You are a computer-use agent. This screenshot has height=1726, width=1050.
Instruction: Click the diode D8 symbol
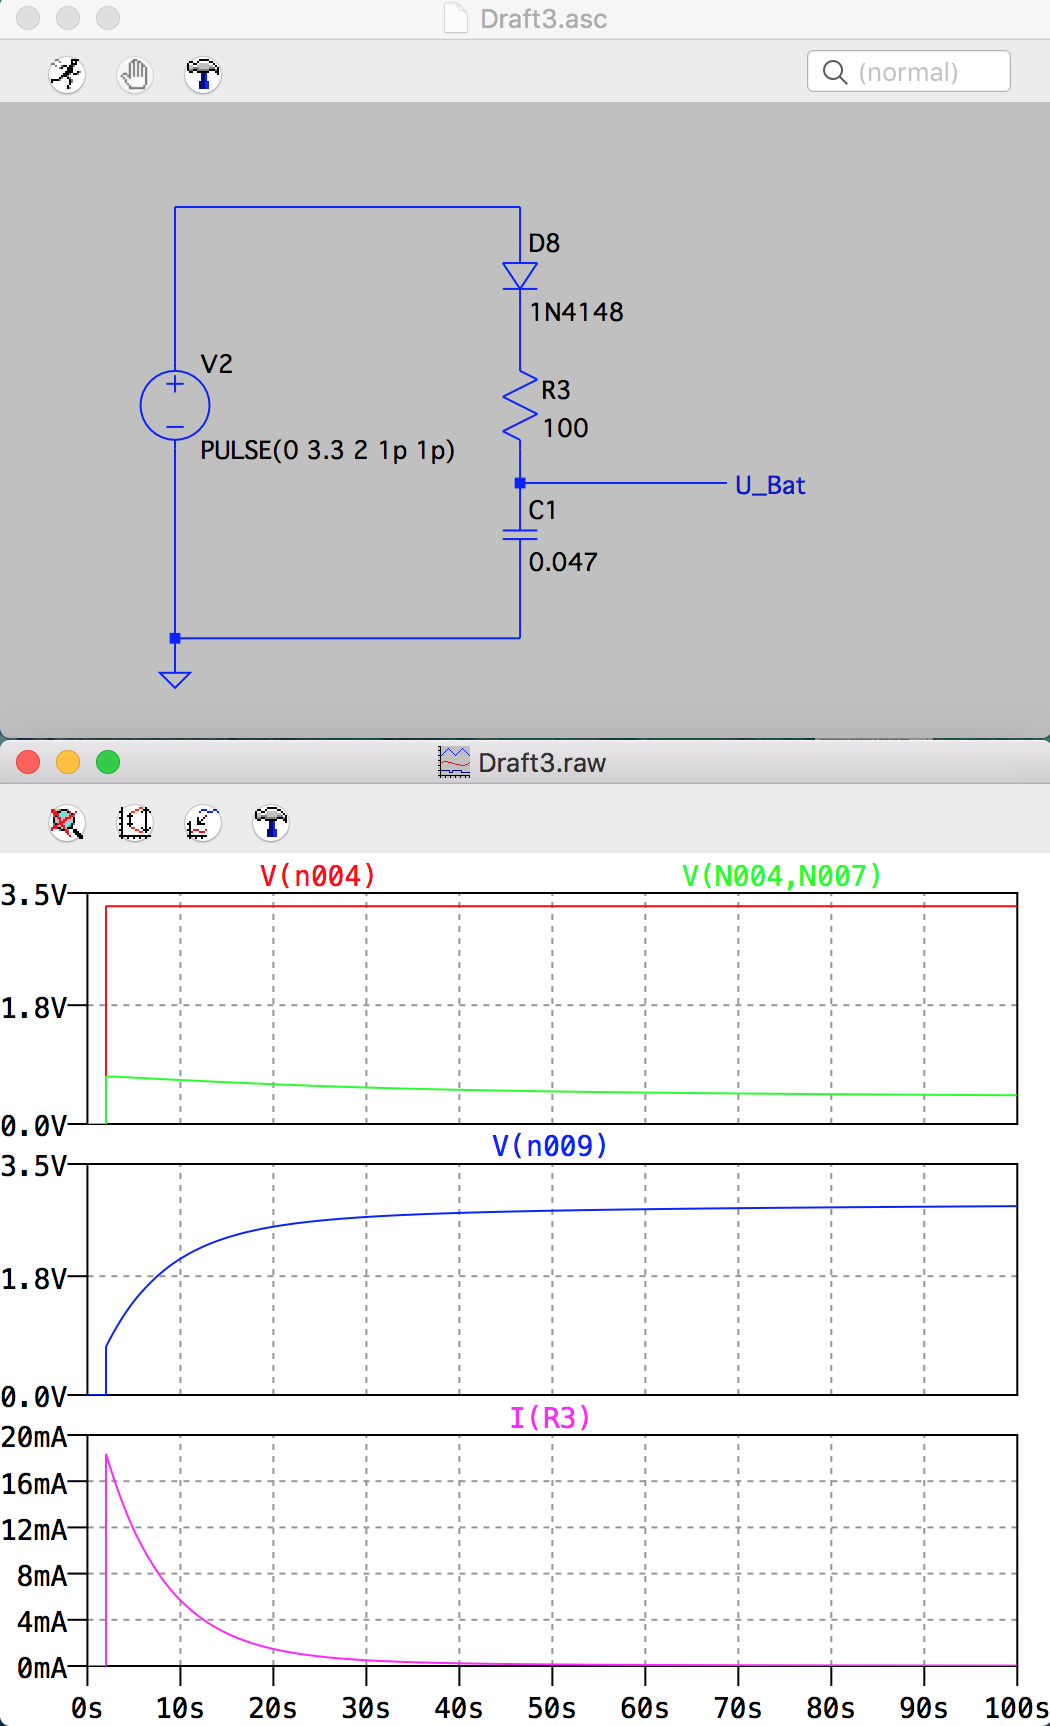click(x=520, y=275)
